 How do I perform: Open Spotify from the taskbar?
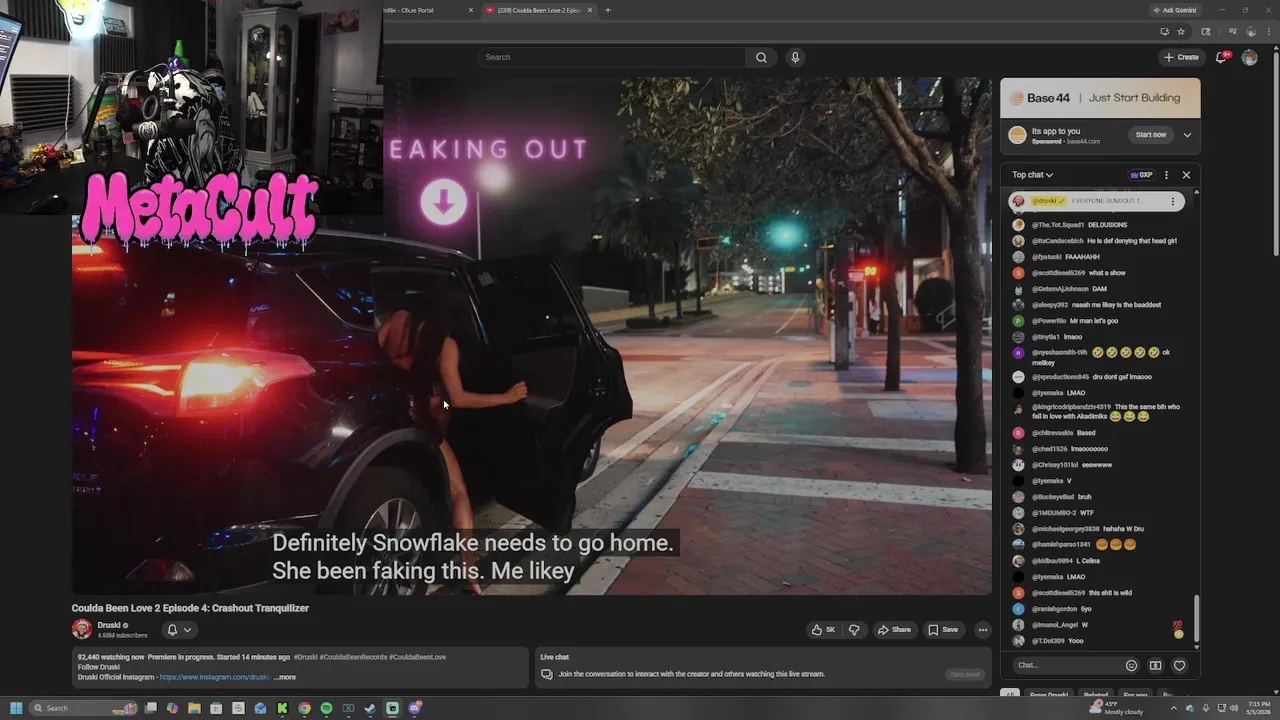pos(326,708)
